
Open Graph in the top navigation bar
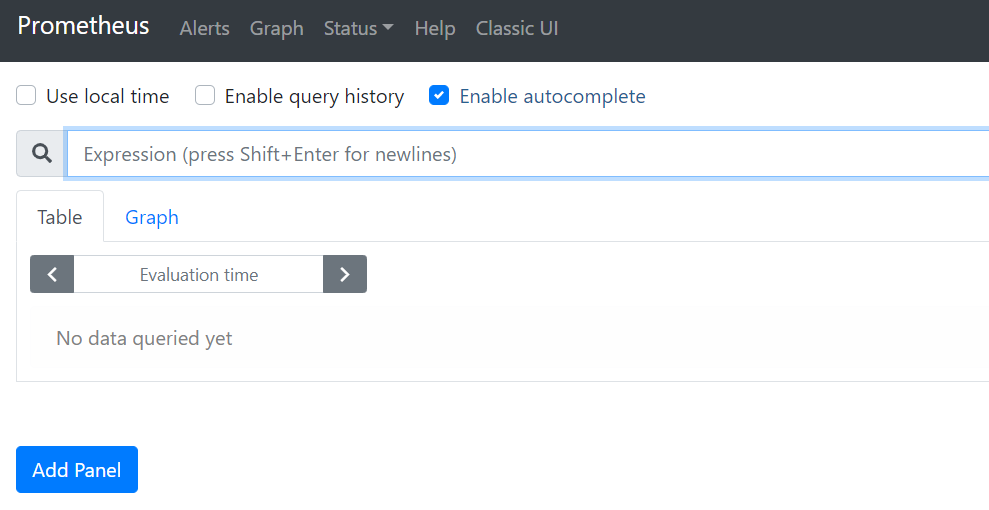click(x=276, y=28)
